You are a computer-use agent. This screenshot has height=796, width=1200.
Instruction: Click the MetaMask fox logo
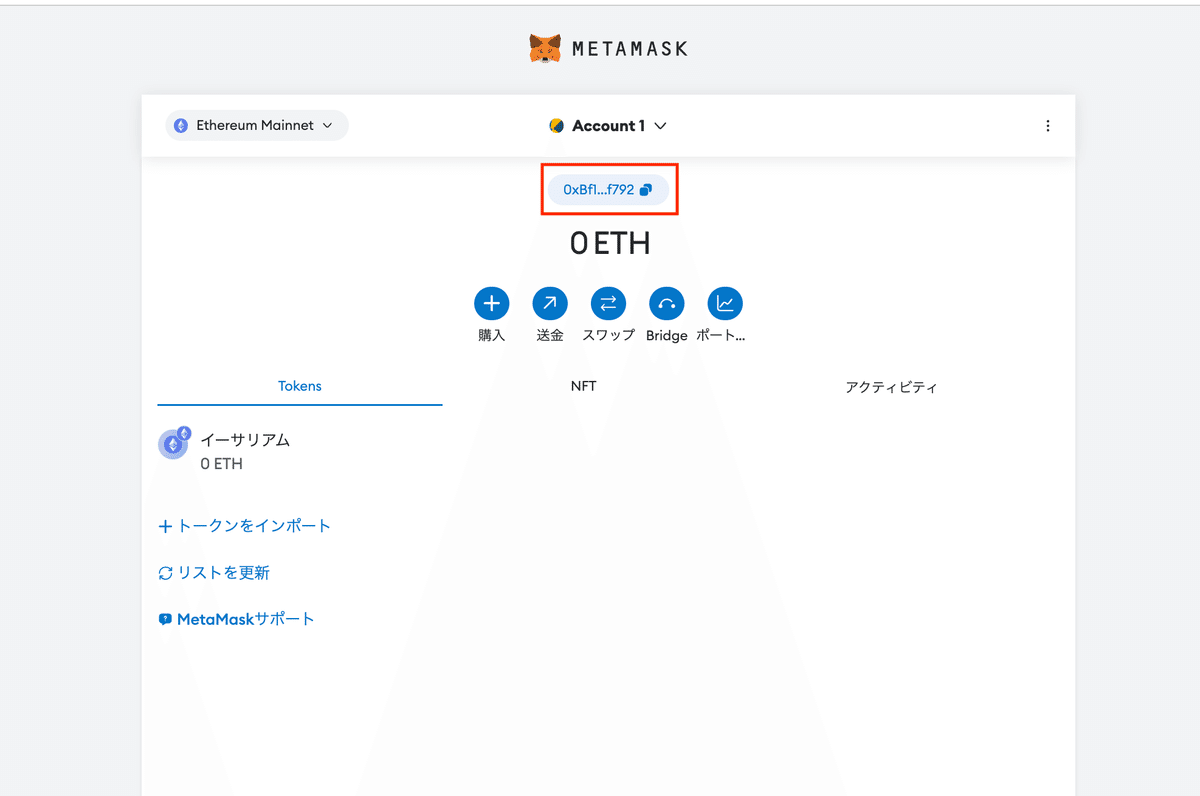(545, 48)
